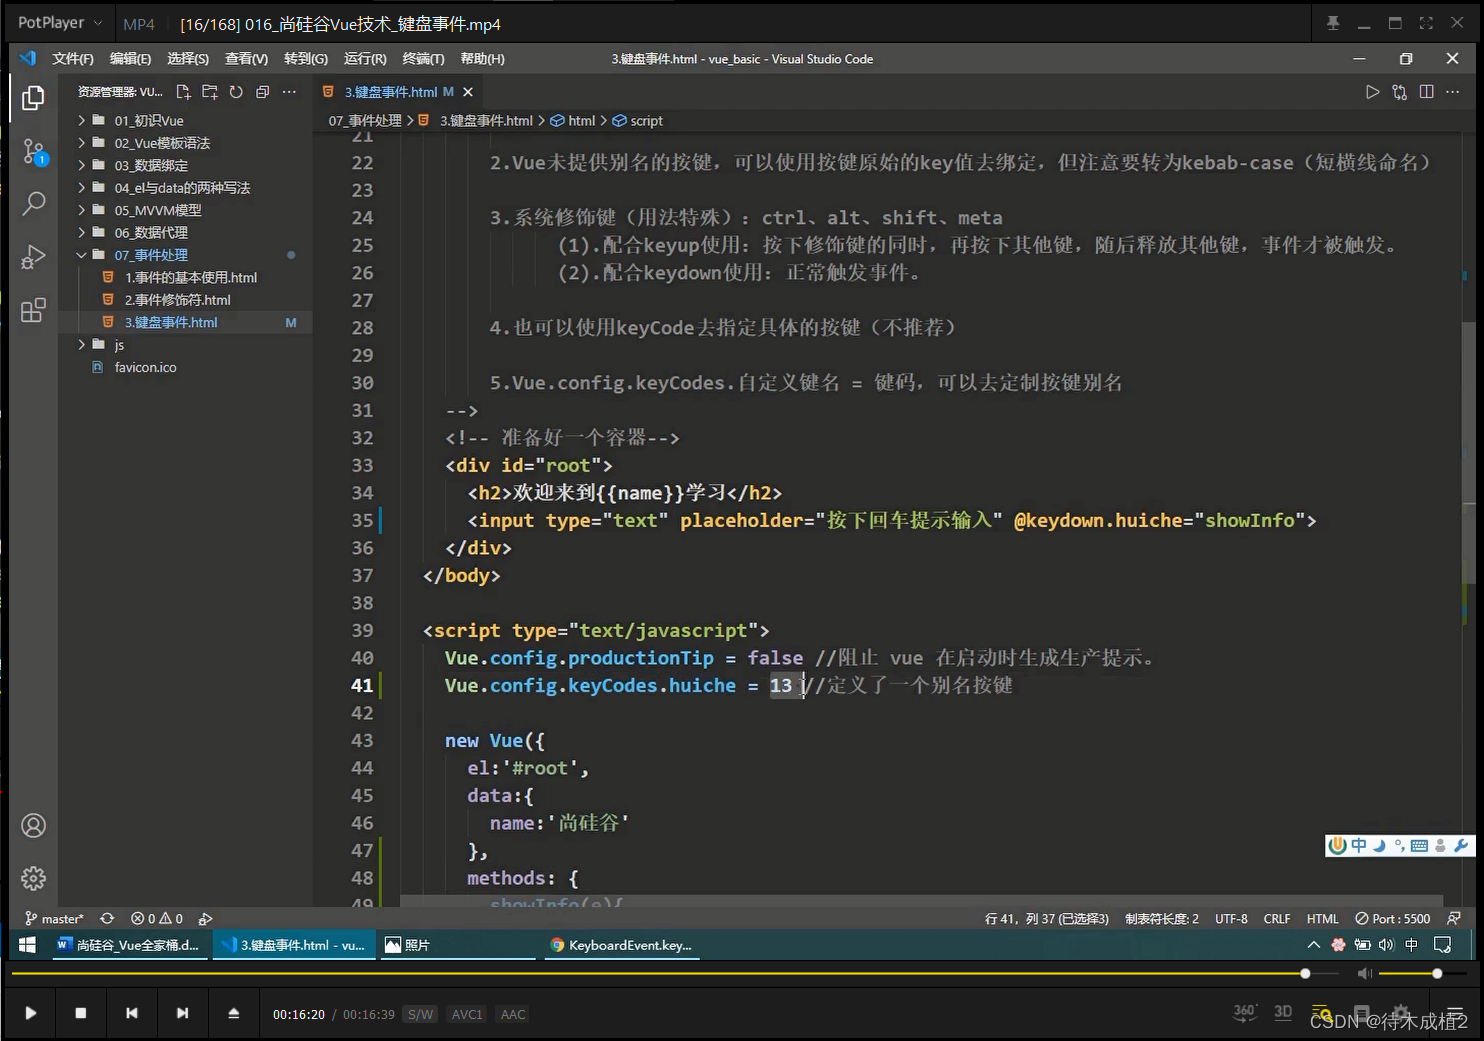Open the Run and Debug view
This screenshot has height=1041, width=1484.
coord(33,257)
